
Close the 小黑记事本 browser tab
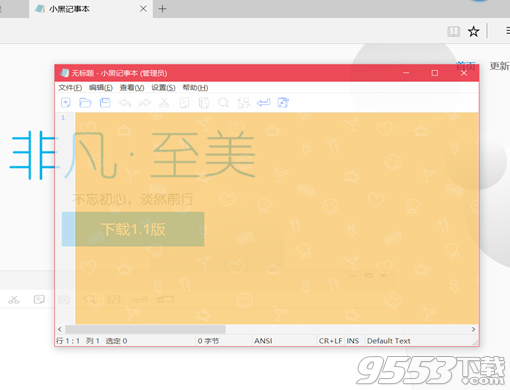pyautogui.click(x=143, y=9)
